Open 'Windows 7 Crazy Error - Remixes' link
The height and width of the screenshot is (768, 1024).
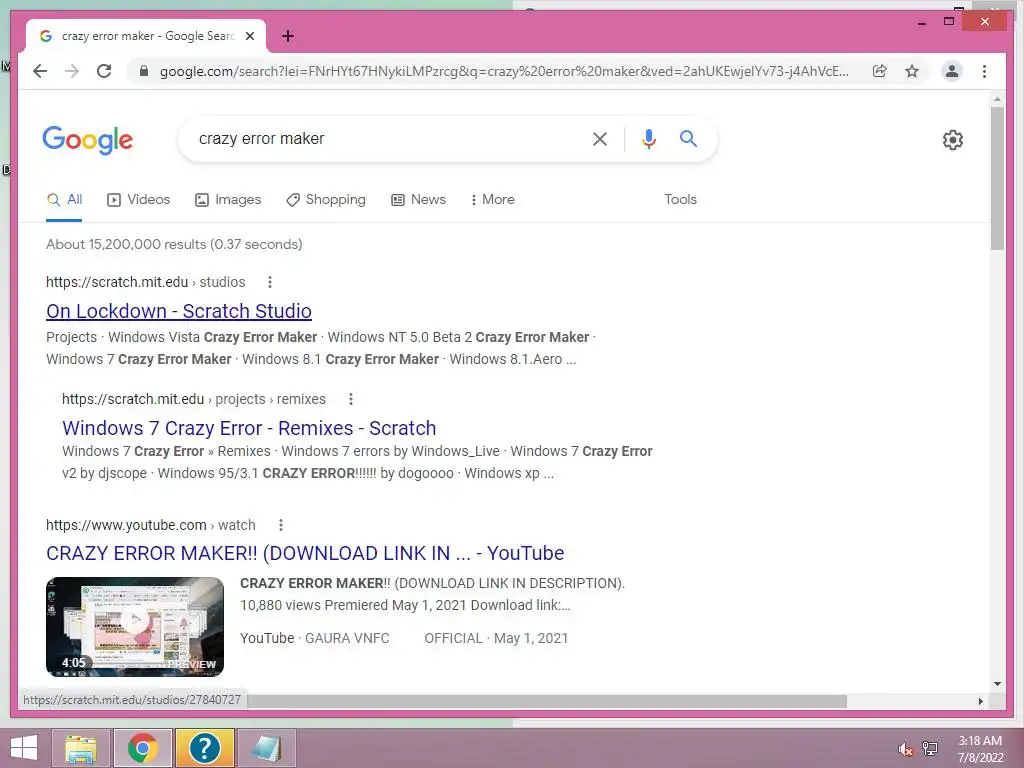[x=249, y=428]
